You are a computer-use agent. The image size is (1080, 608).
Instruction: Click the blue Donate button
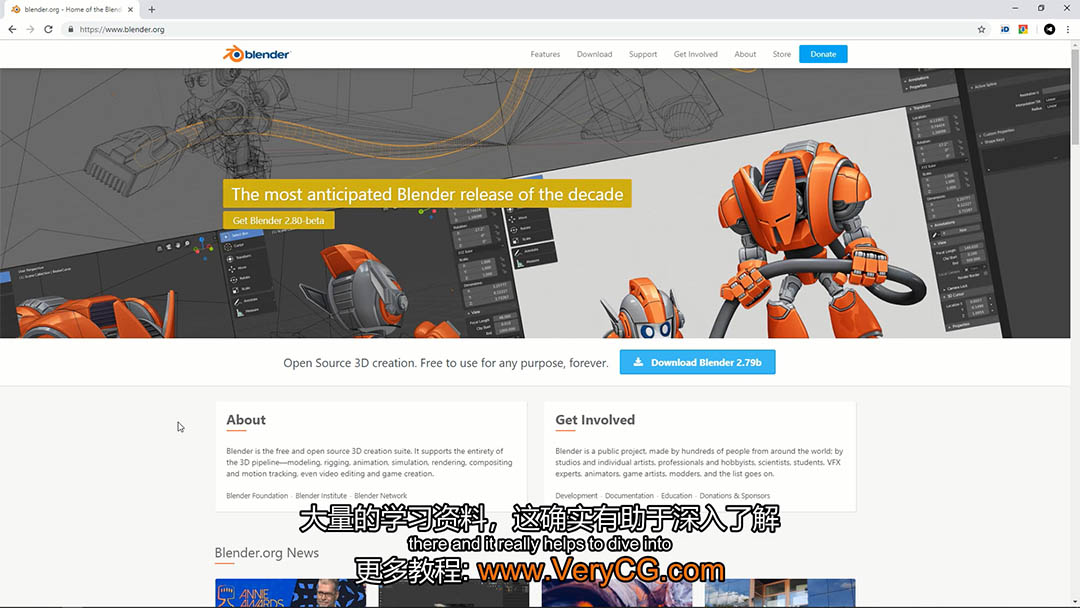coord(823,54)
